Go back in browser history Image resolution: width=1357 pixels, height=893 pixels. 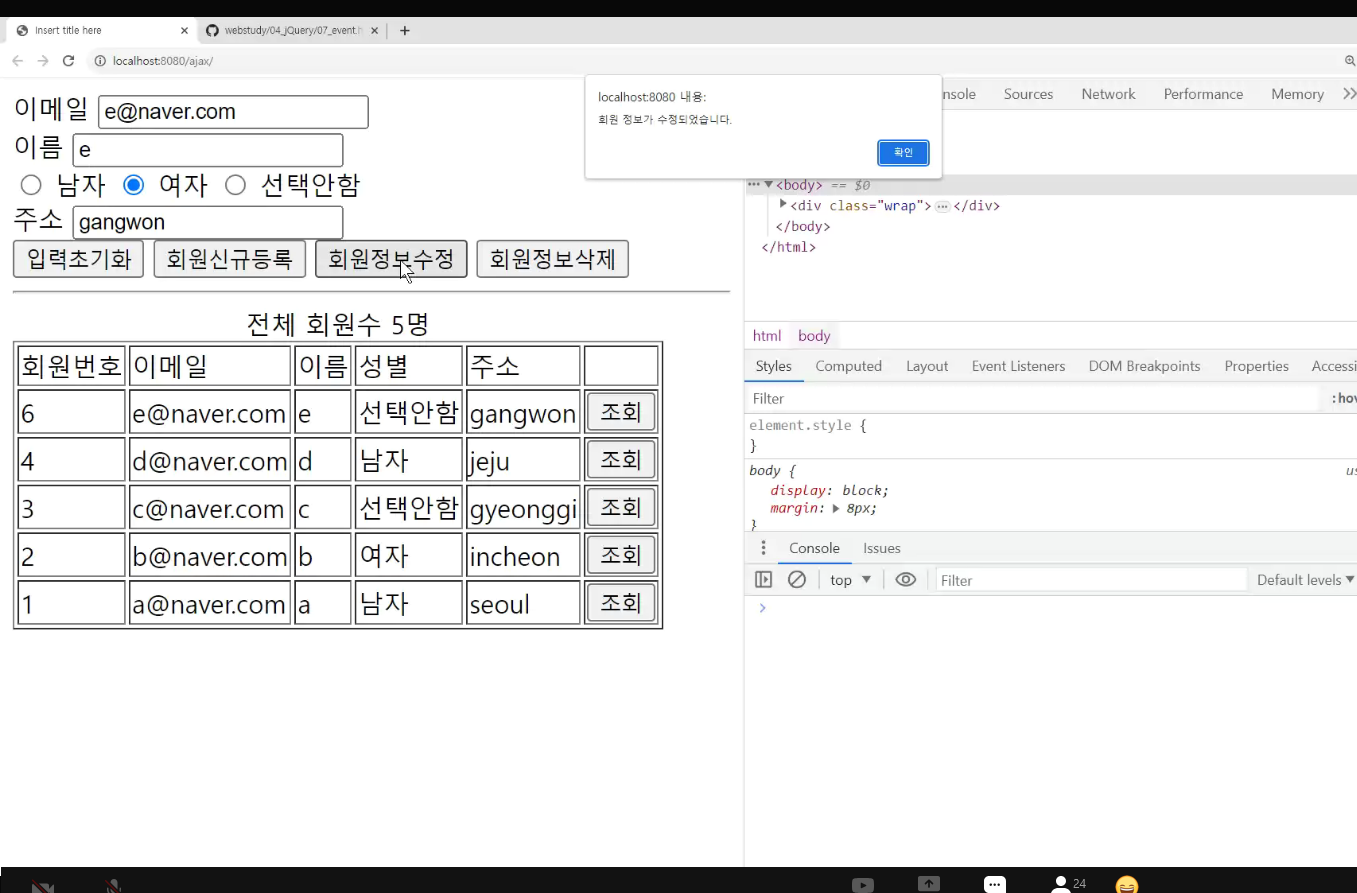[17, 61]
